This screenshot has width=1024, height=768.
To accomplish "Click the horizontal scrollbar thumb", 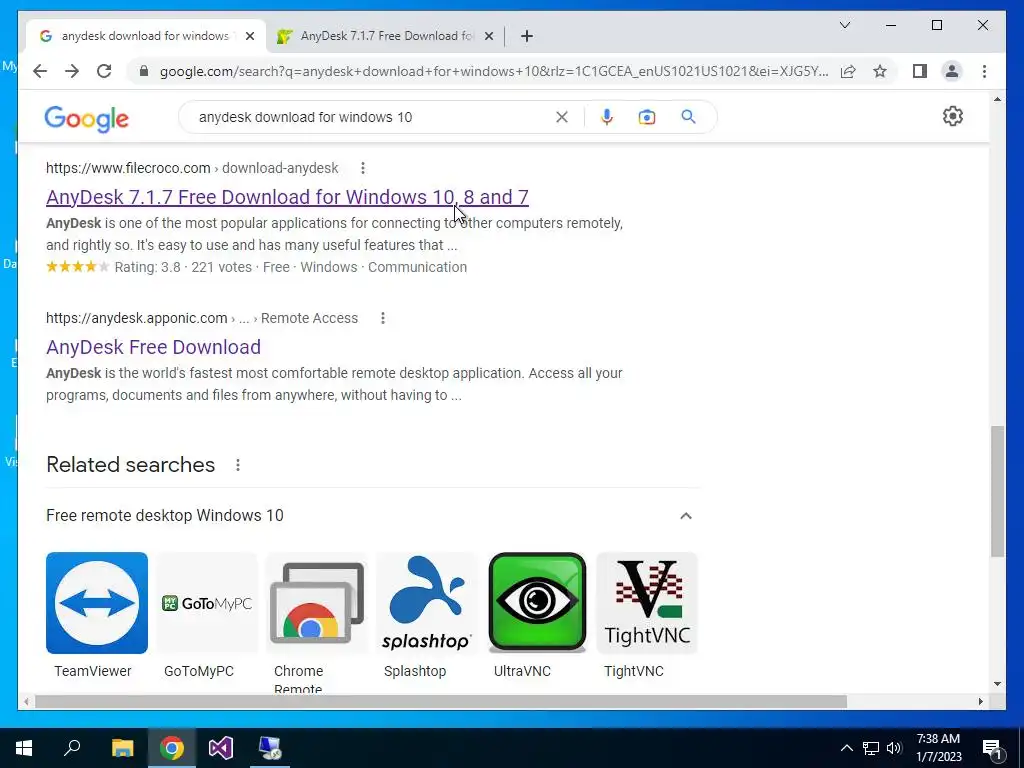I will click(441, 701).
